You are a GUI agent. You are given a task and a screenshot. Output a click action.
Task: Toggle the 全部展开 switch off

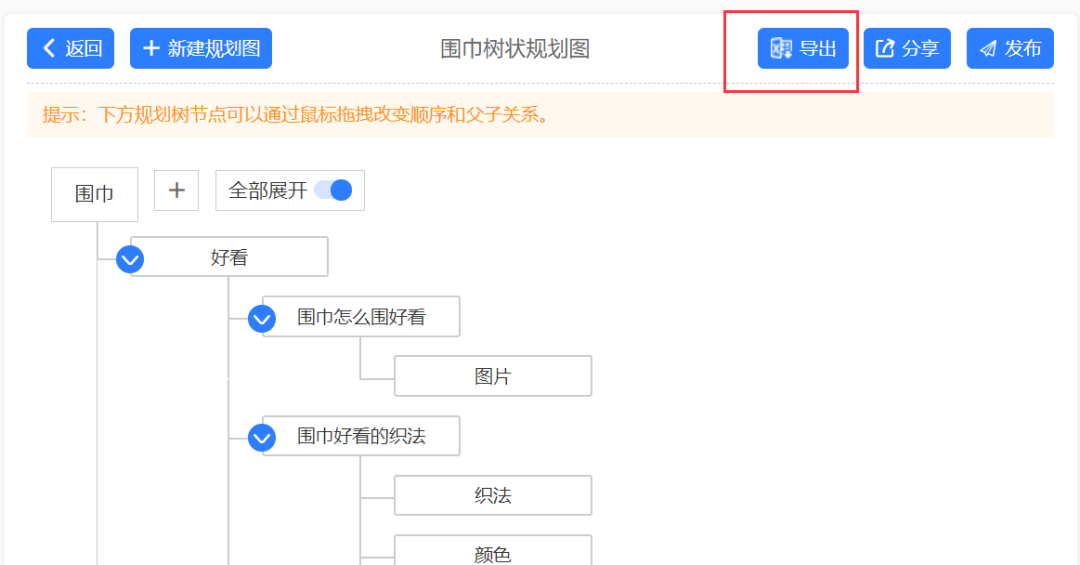coord(333,190)
